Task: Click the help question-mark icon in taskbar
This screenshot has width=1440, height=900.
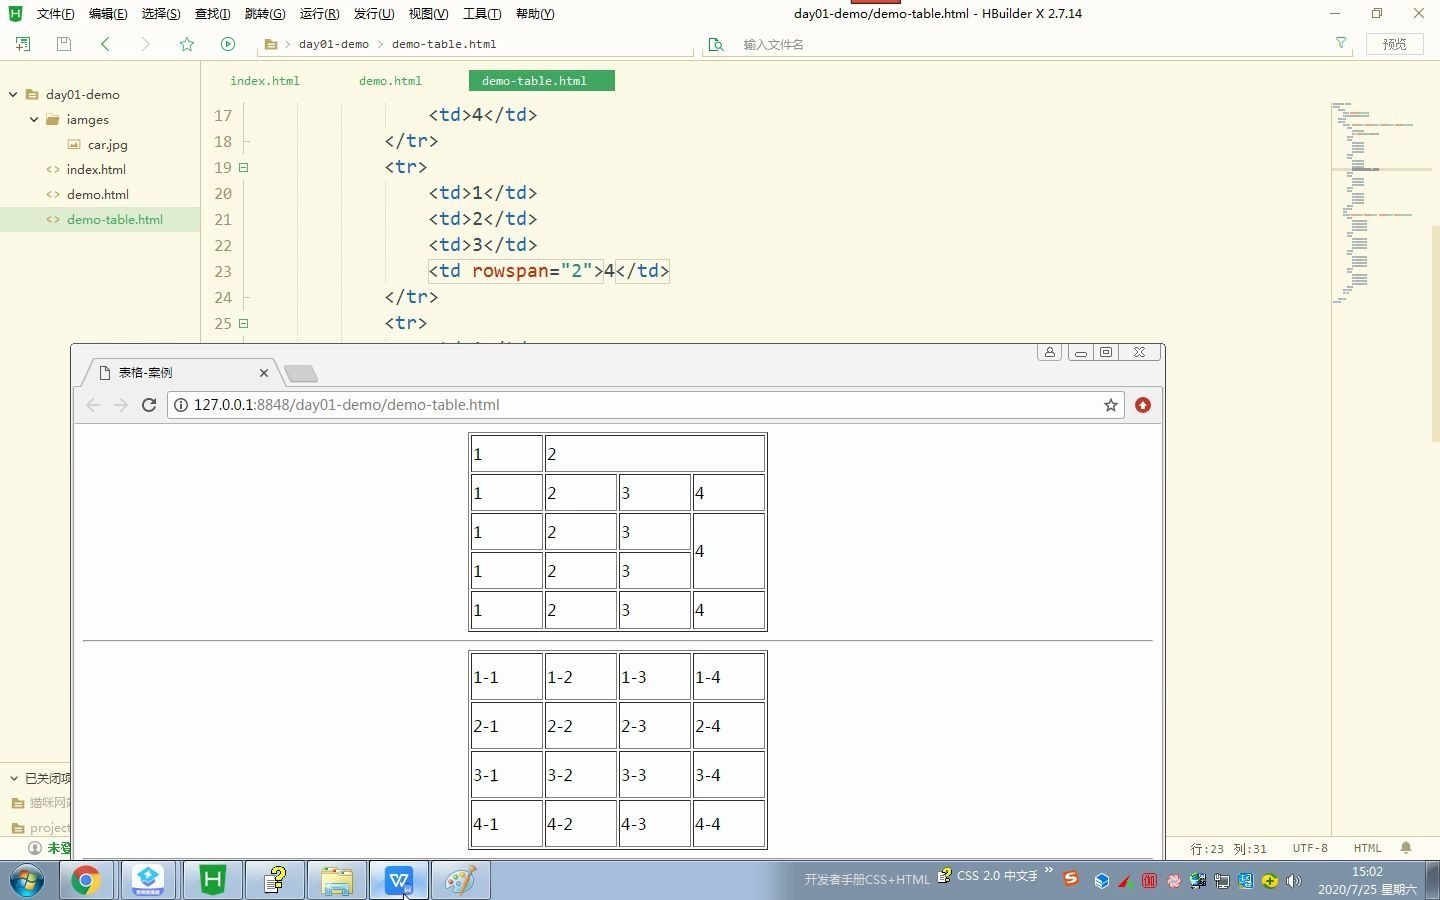Action: [275, 880]
